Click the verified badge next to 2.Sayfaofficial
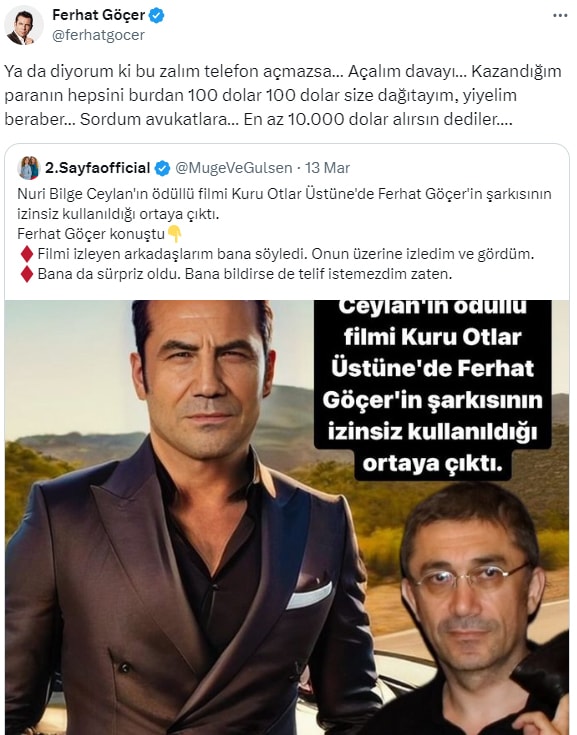Image resolution: width=577 pixels, height=735 pixels. [162, 168]
